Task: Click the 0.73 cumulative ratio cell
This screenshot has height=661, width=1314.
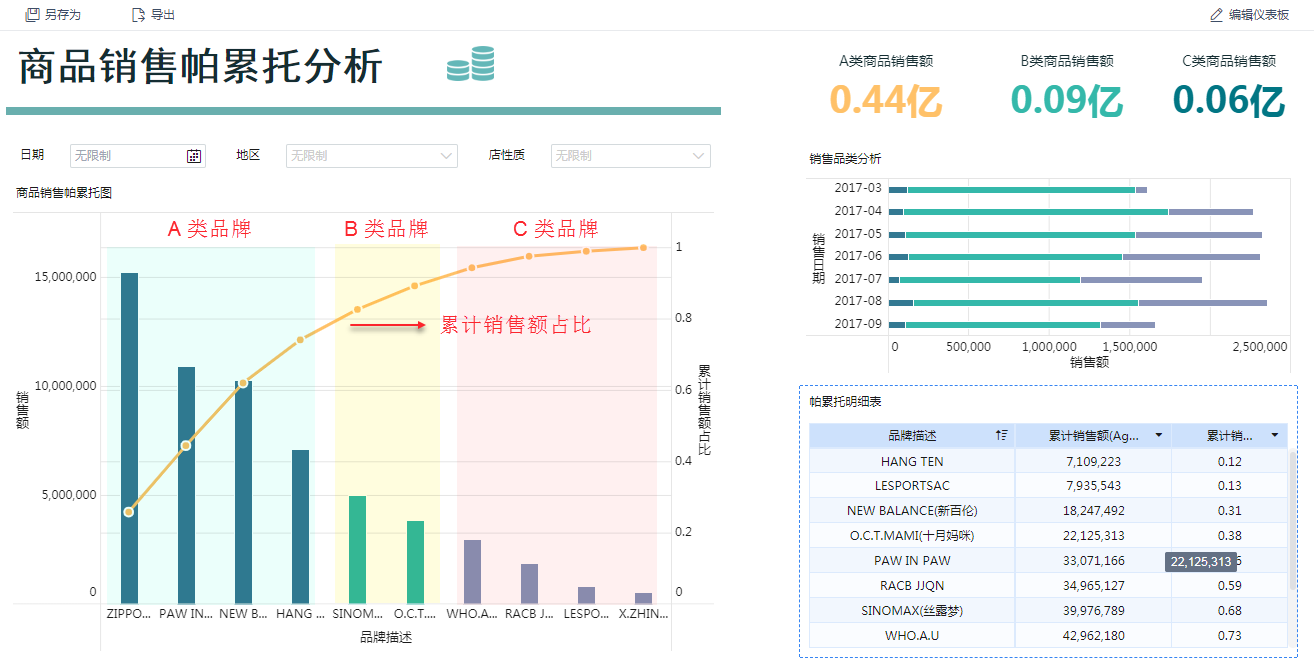Action: click(1229, 635)
